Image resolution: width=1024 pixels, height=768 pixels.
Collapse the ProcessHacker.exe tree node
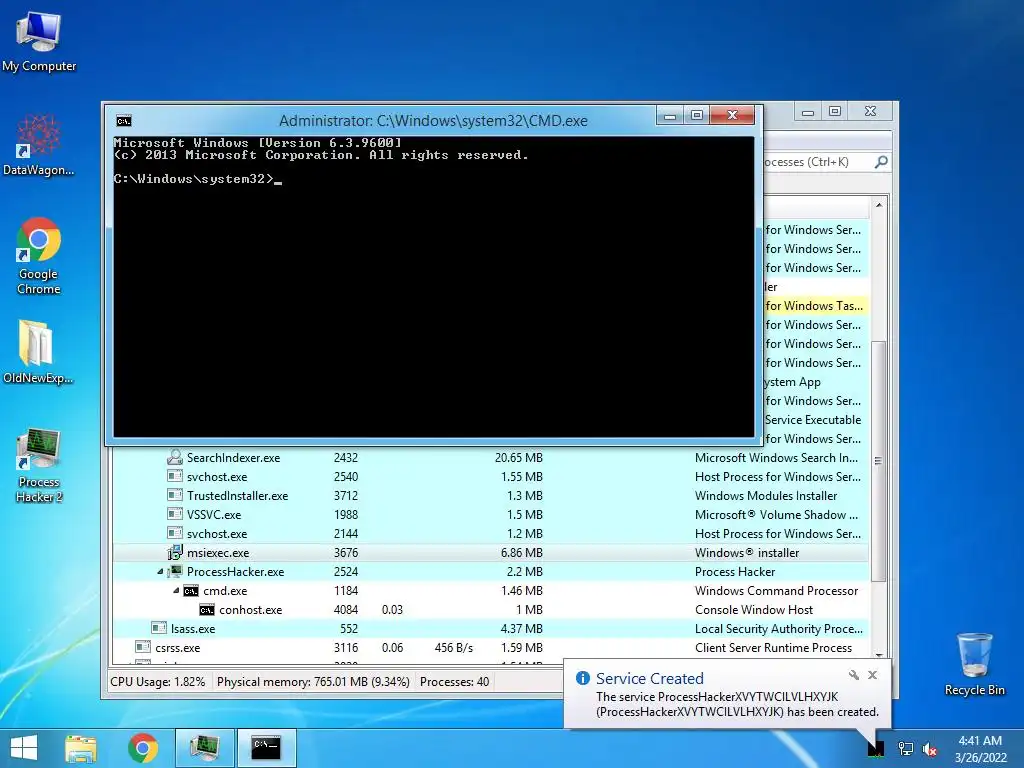point(161,571)
